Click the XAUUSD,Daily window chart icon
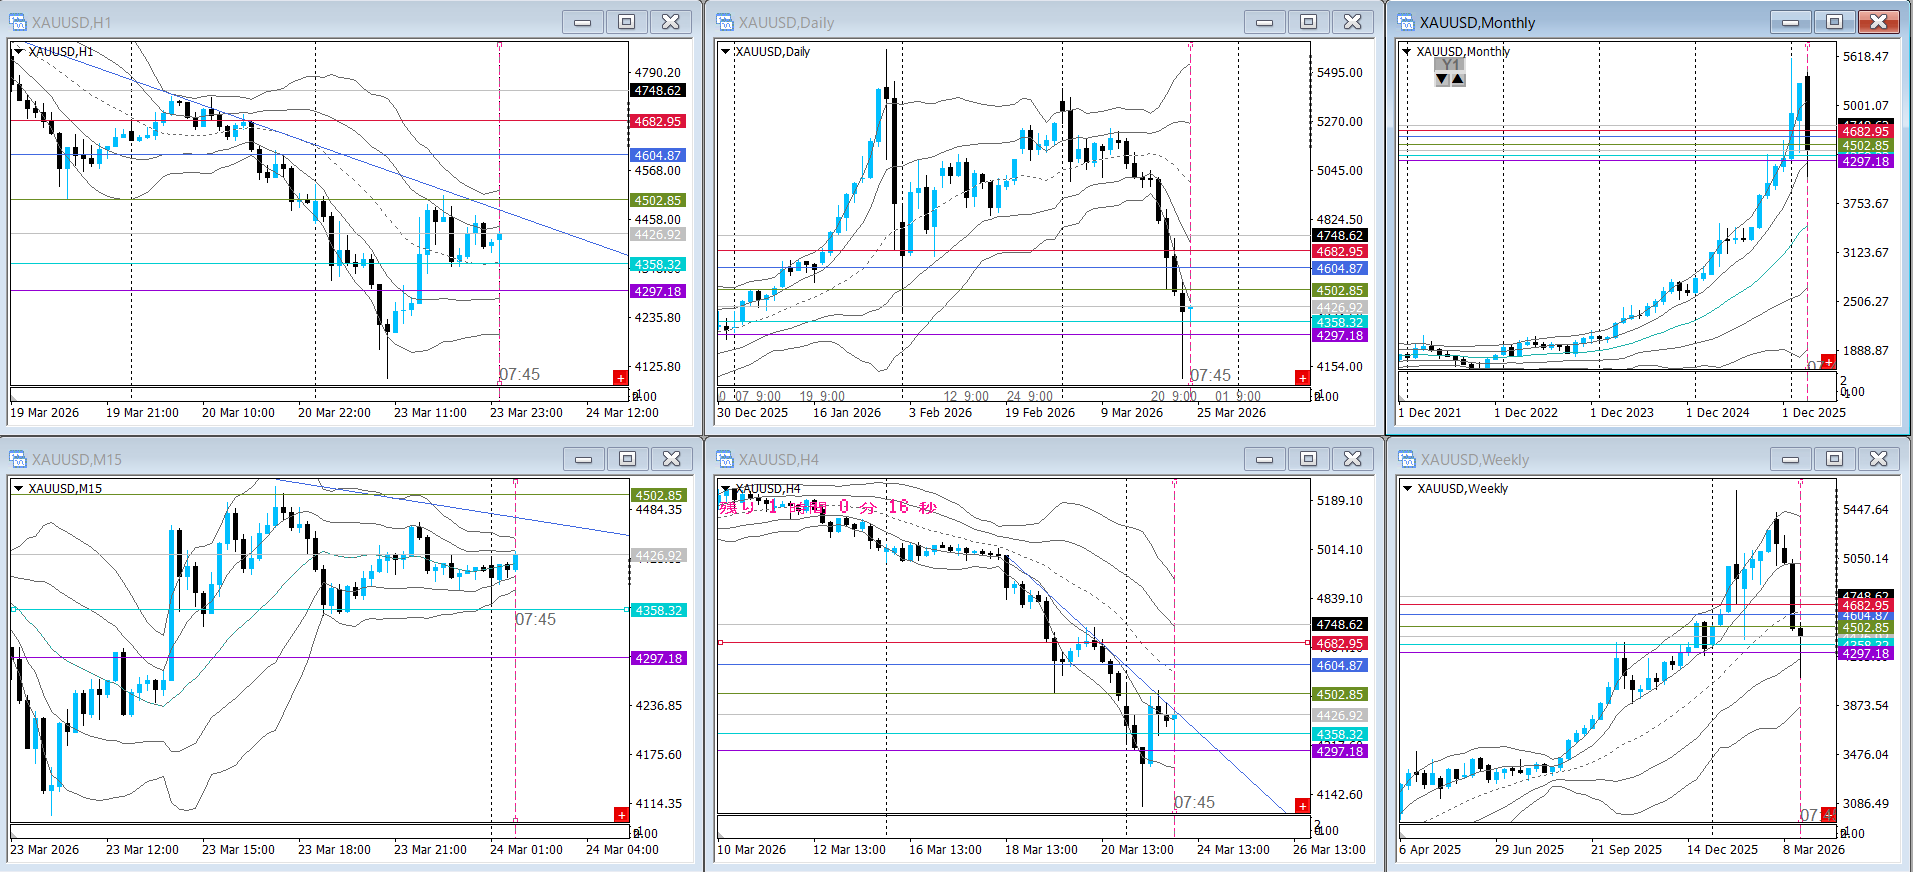Viewport: 1913px width, 872px height. 725,22
